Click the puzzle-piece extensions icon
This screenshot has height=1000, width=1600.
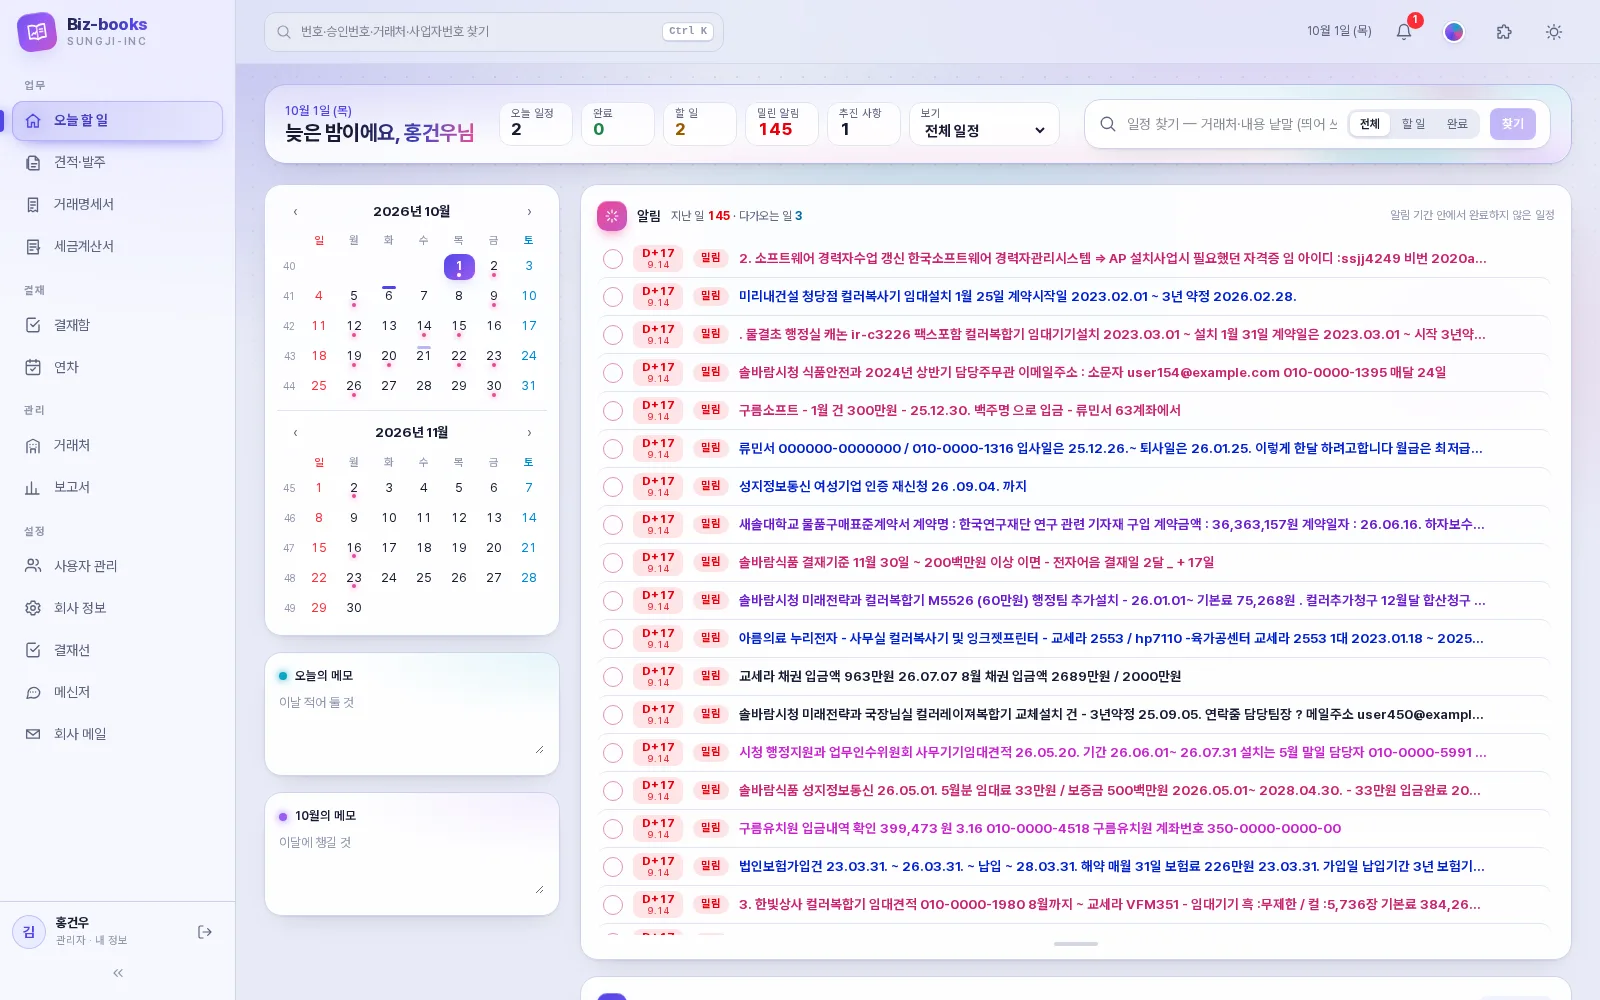coord(1504,32)
